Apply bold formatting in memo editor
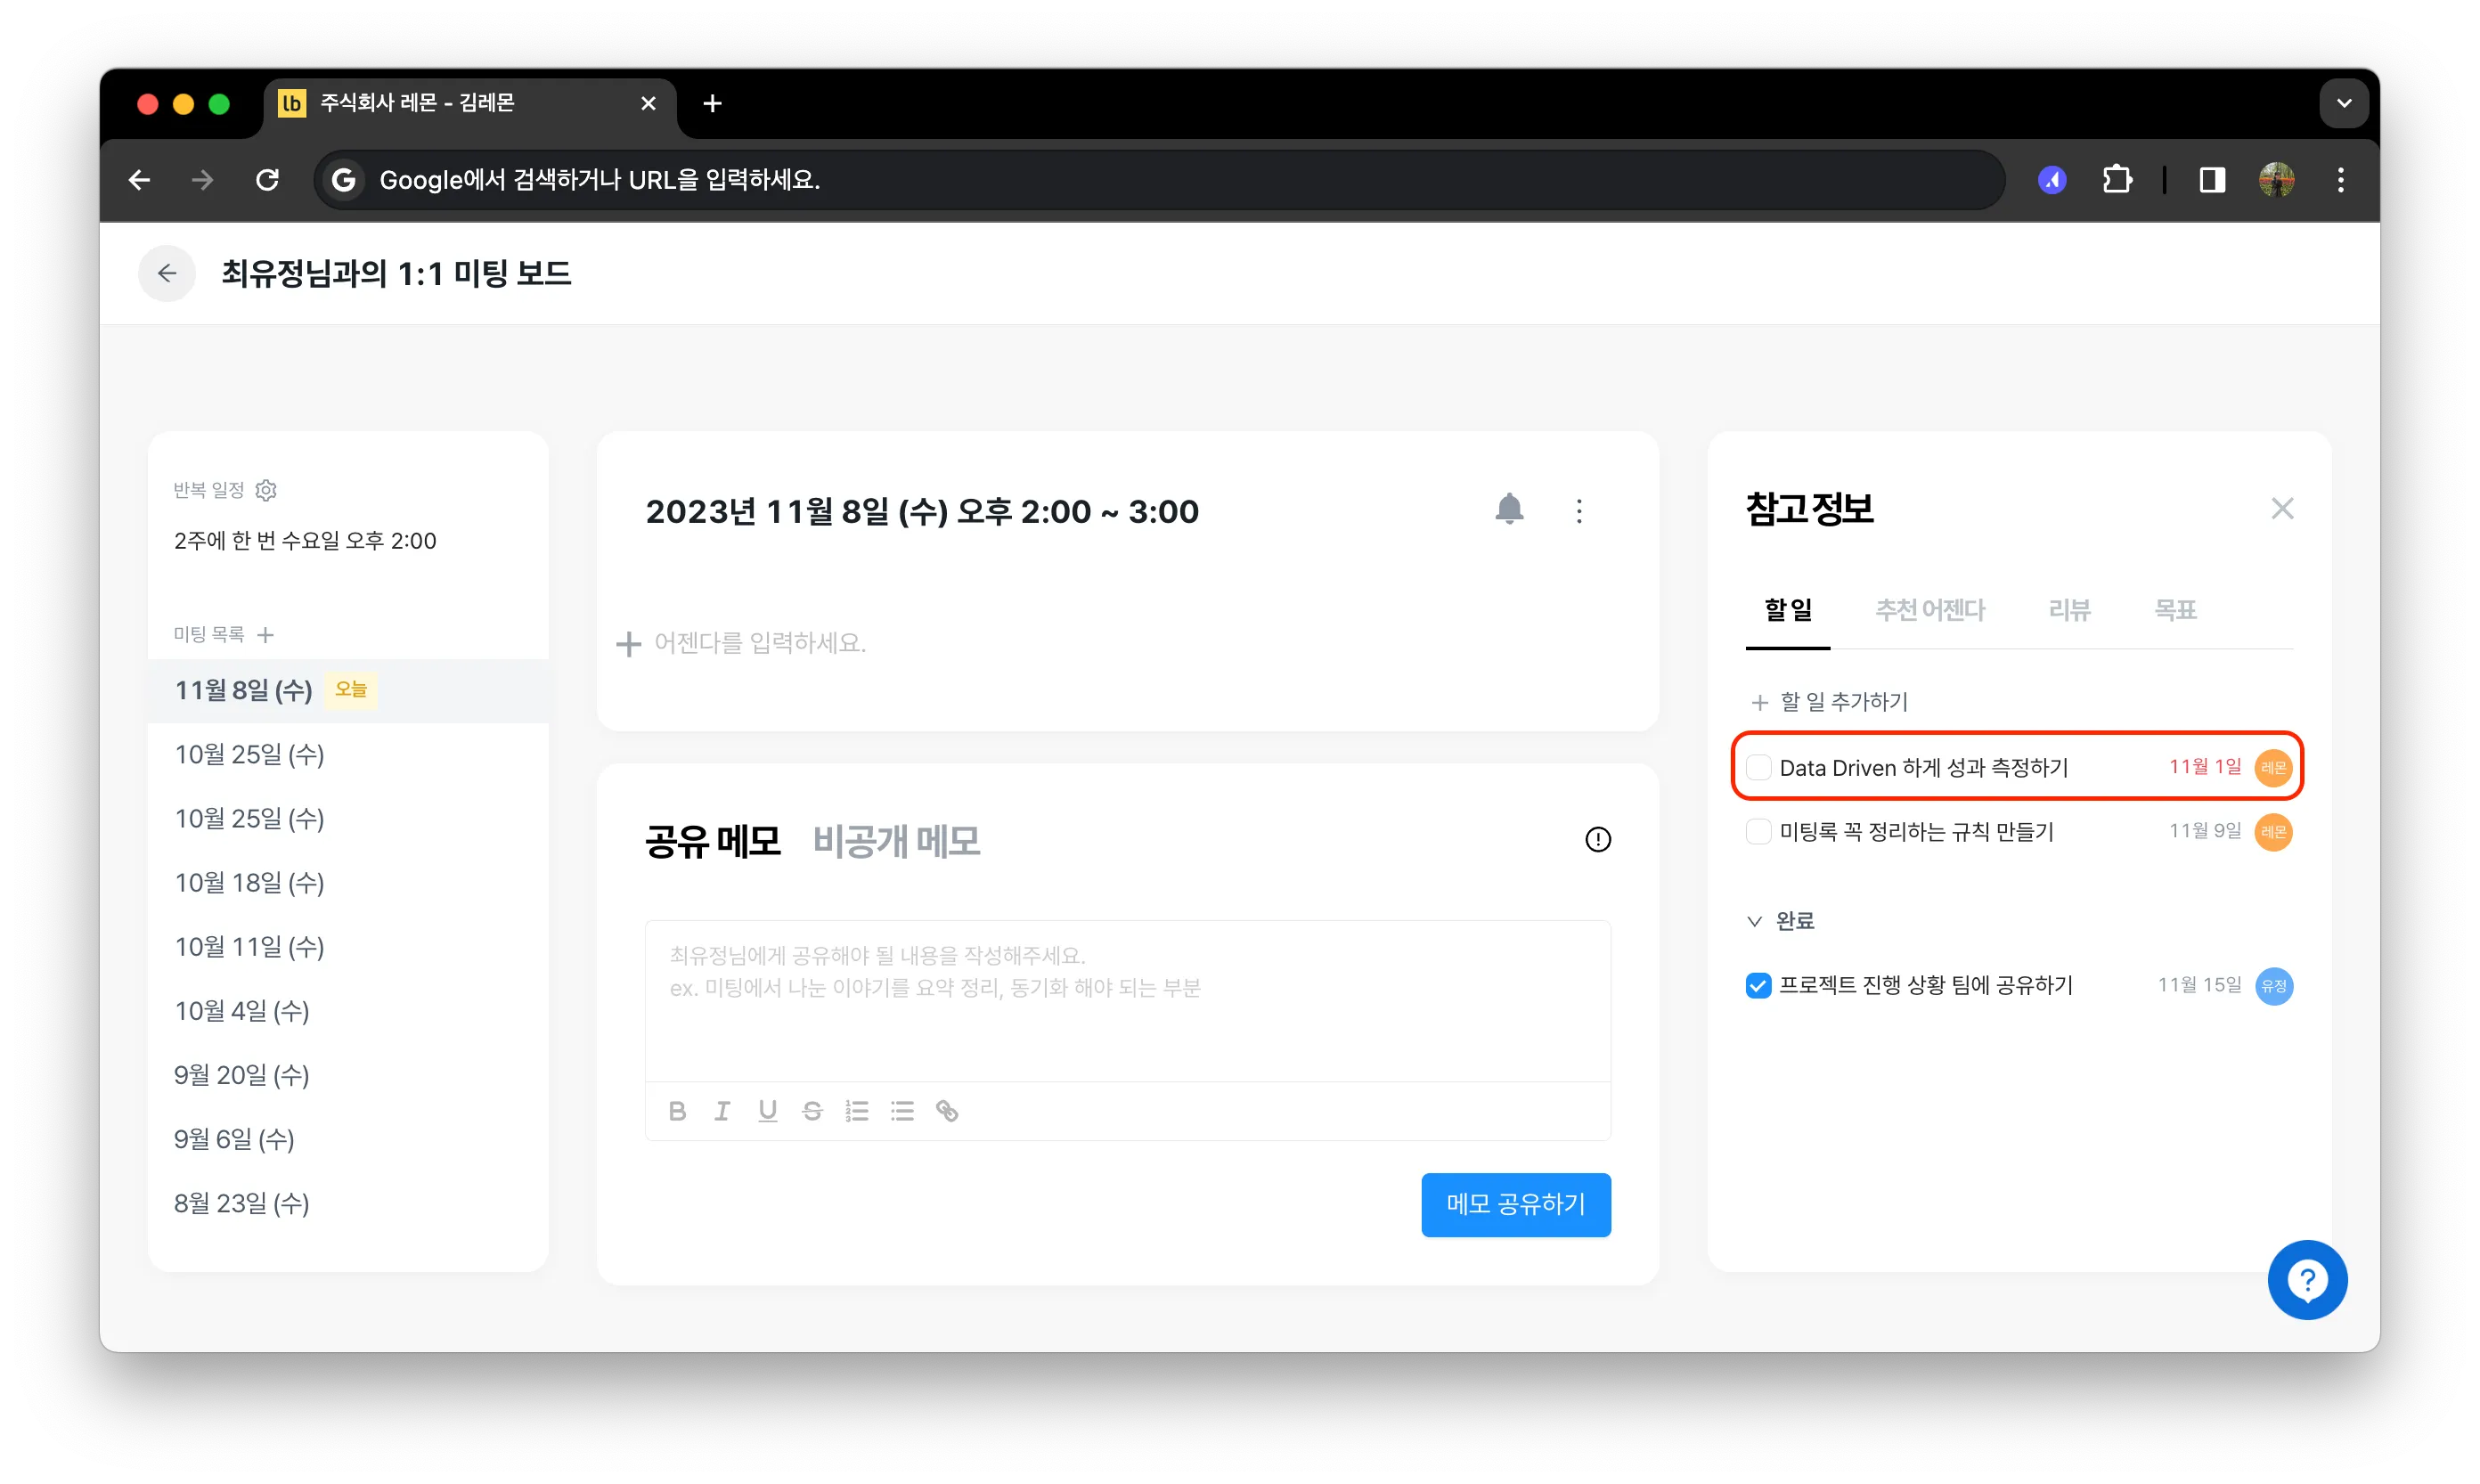 (677, 1110)
